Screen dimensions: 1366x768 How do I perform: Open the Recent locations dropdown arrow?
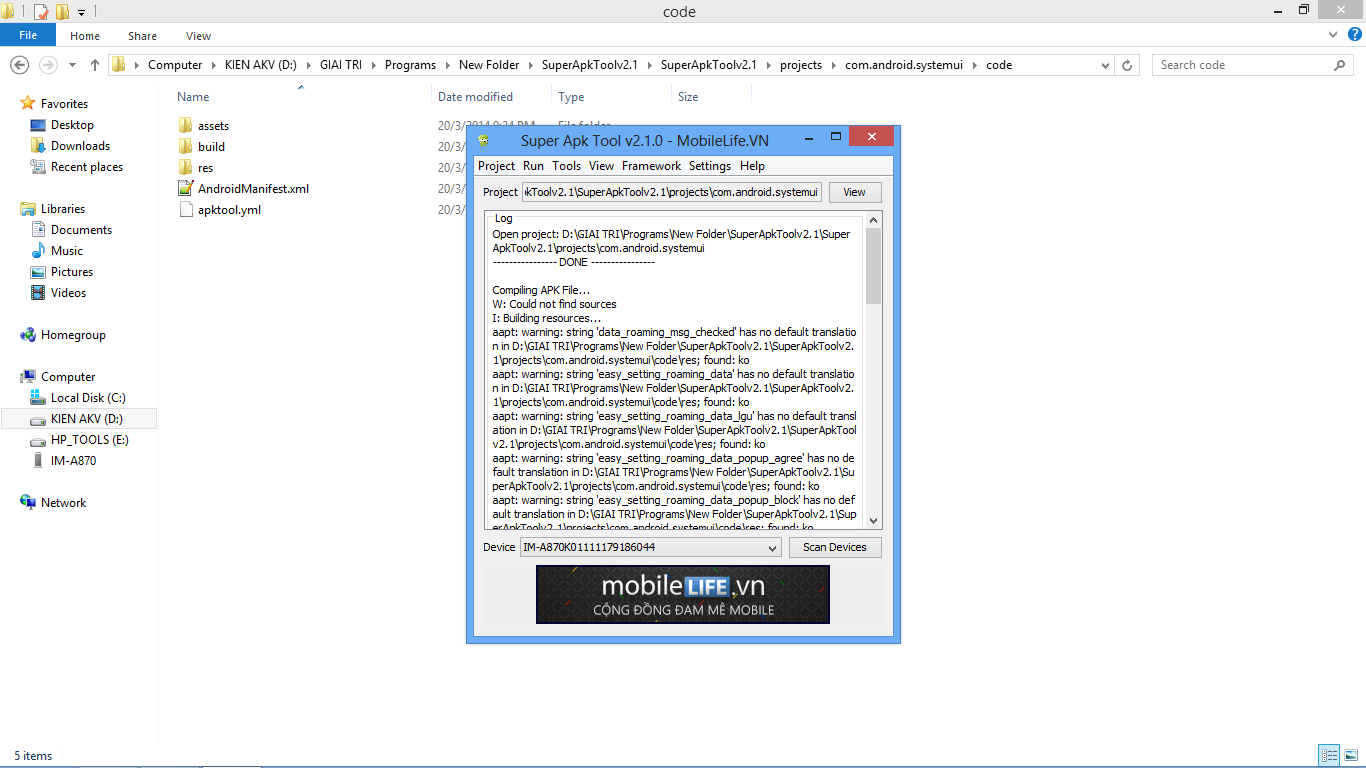(x=72, y=65)
